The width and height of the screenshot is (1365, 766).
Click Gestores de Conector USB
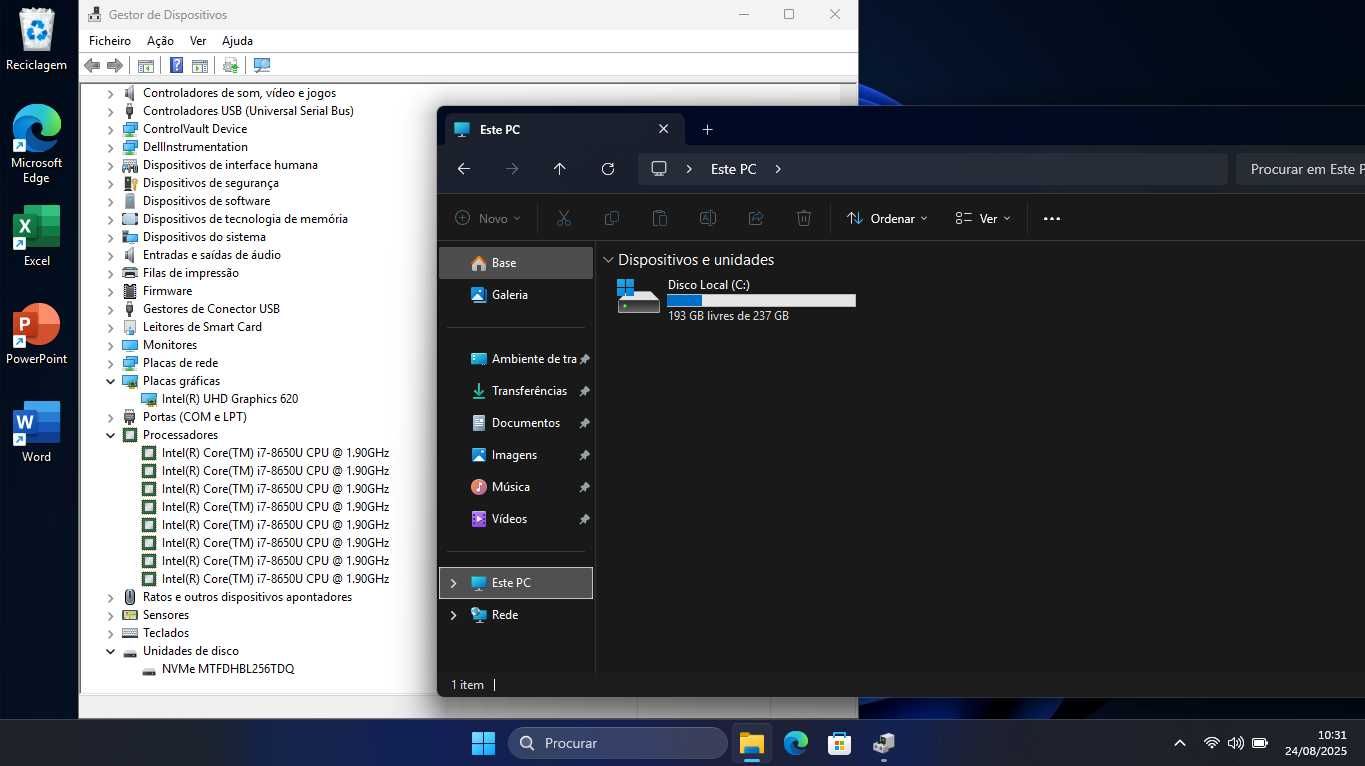point(211,309)
